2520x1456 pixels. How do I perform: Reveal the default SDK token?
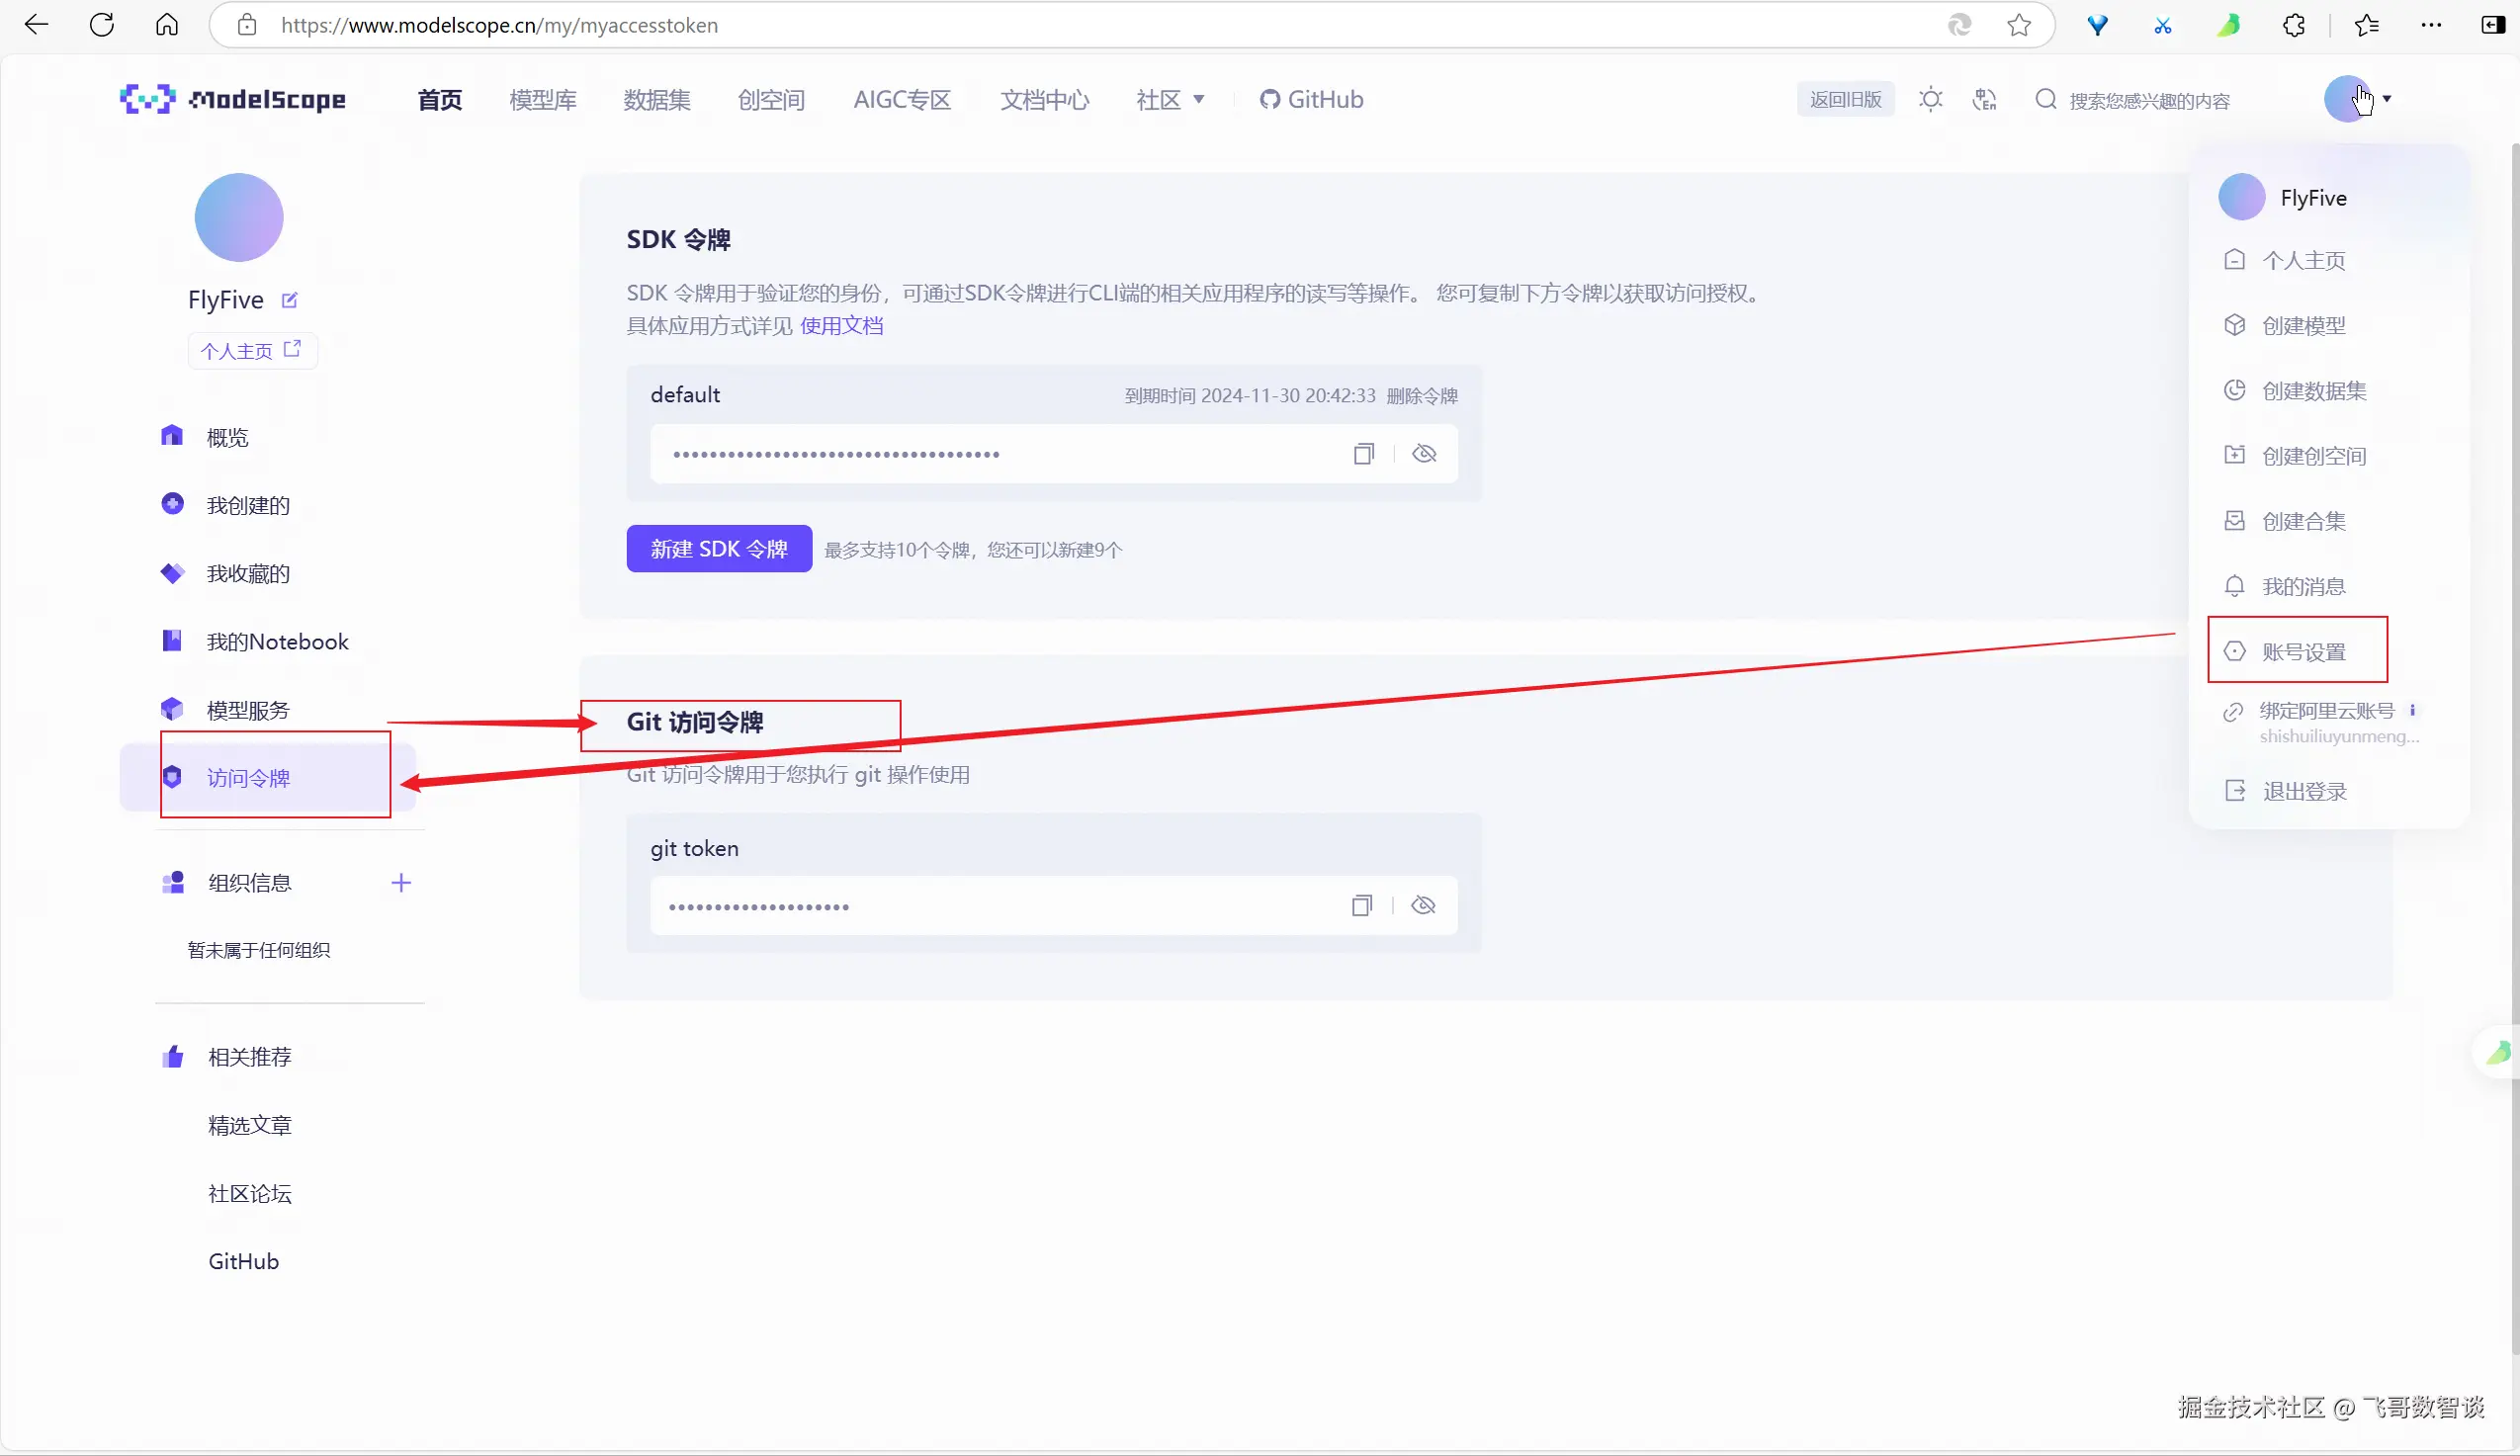[x=1424, y=454]
